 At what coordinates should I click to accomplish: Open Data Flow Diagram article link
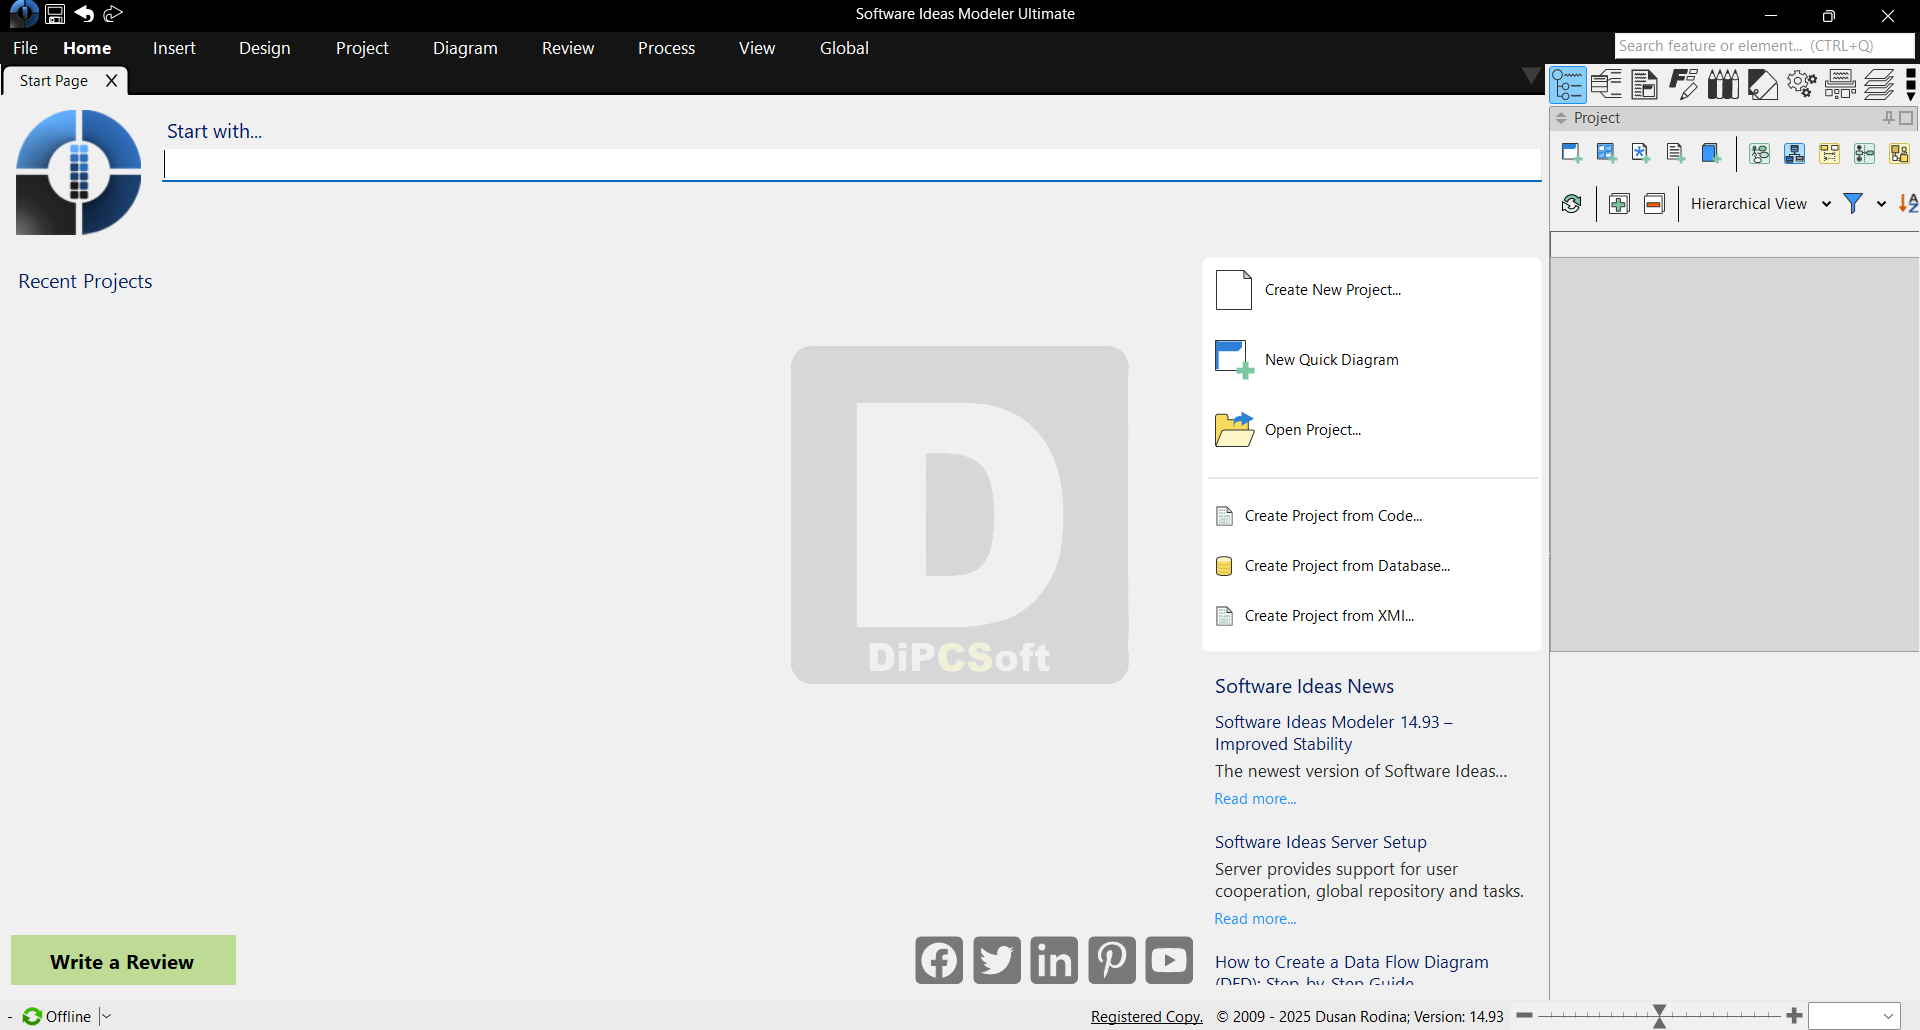point(1352,970)
